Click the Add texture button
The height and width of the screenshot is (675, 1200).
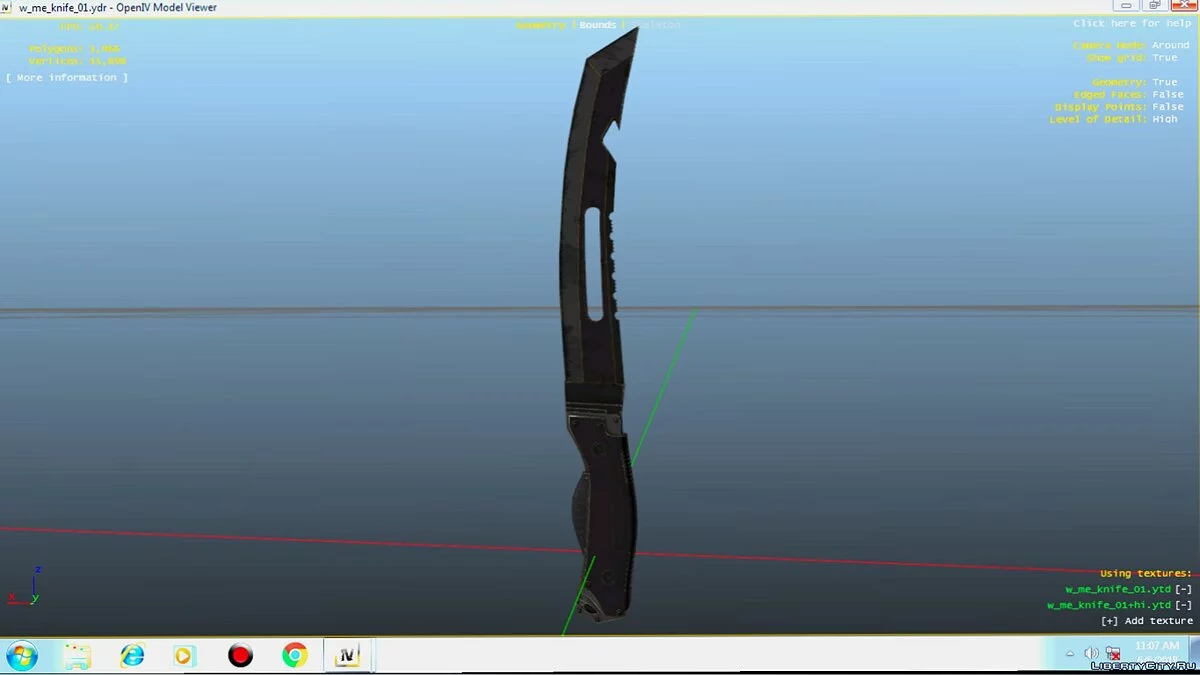click(x=1146, y=621)
